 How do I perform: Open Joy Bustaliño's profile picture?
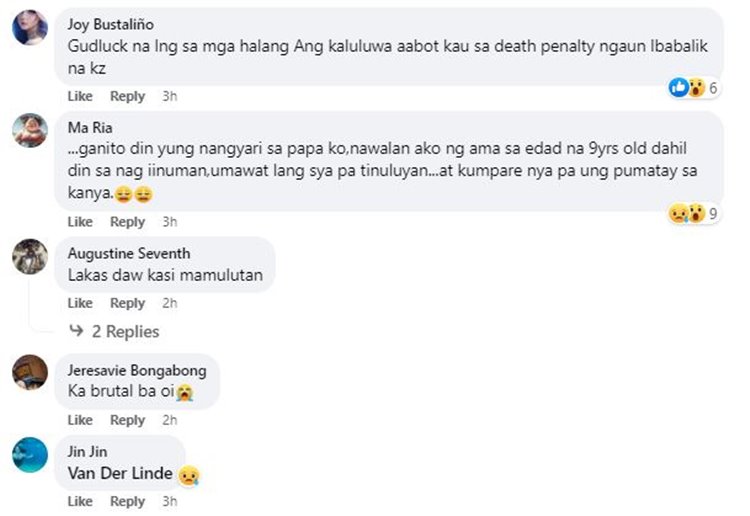point(30,27)
